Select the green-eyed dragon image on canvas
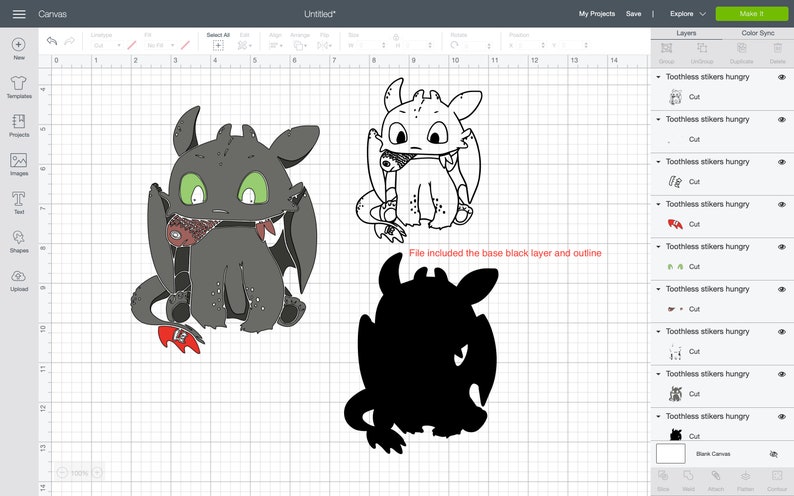The height and width of the screenshot is (496, 794). pos(225,229)
